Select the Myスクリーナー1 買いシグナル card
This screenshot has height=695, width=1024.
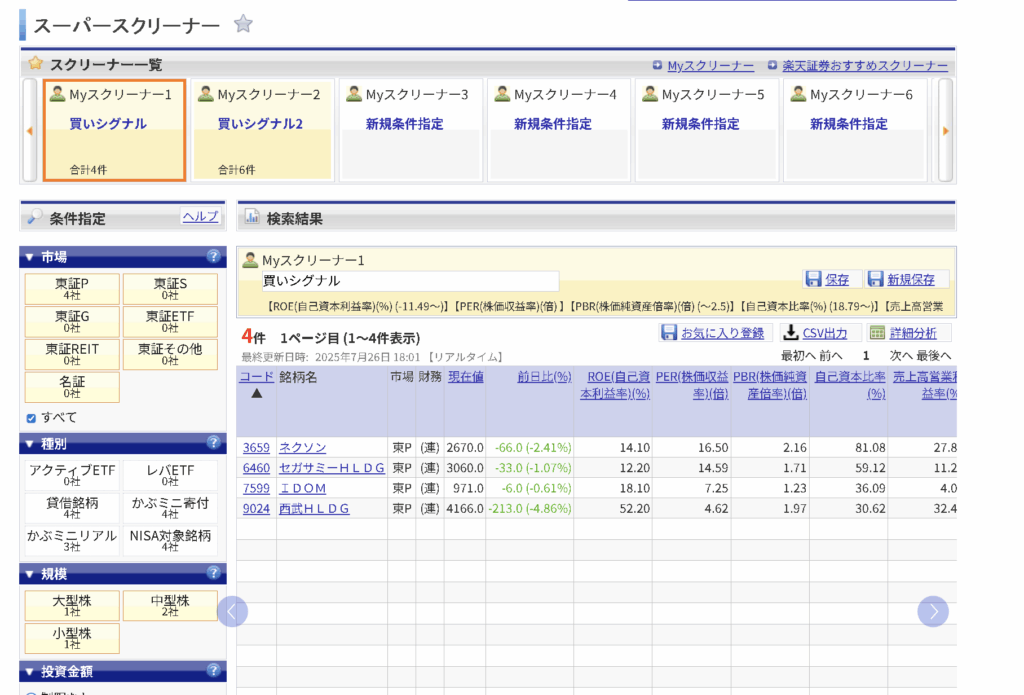(x=114, y=130)
